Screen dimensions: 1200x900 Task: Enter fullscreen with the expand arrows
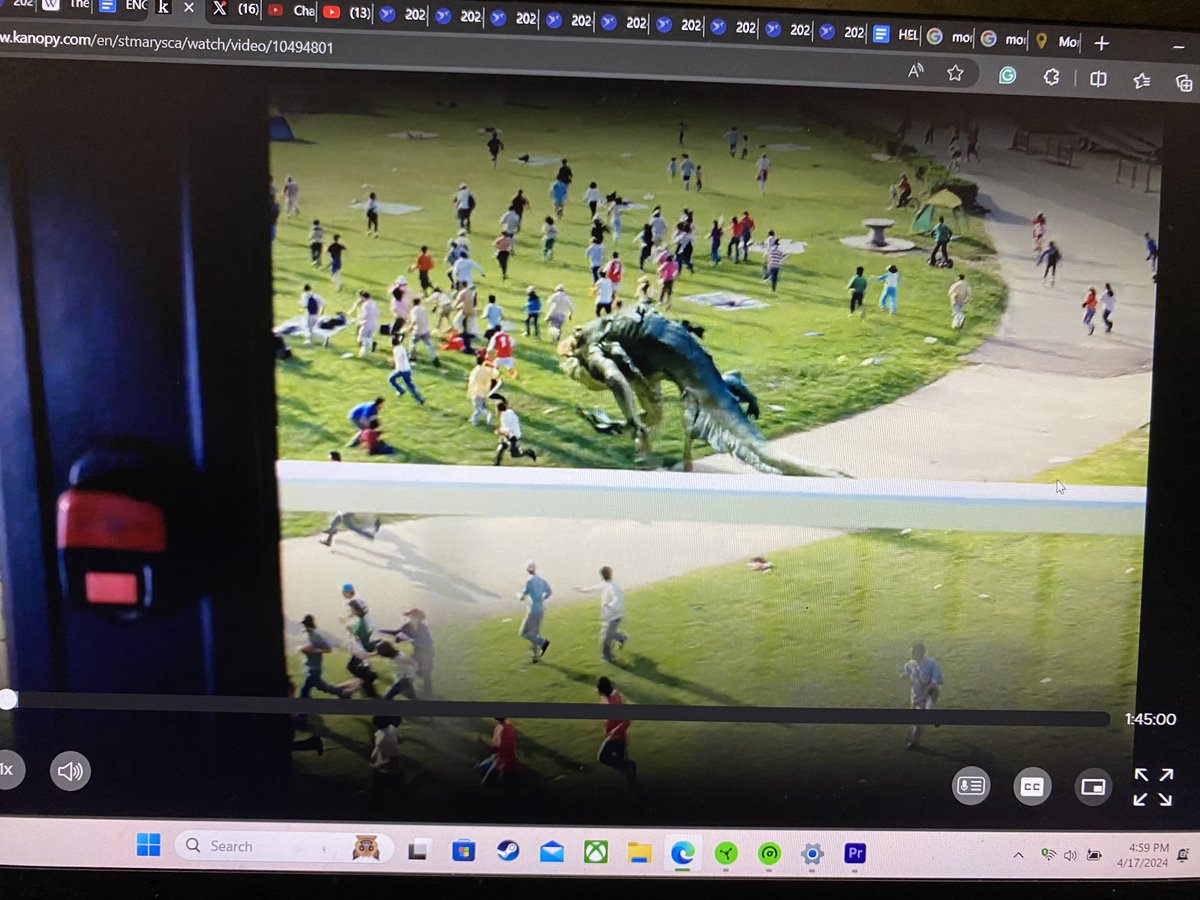[x=1153, y=787]
